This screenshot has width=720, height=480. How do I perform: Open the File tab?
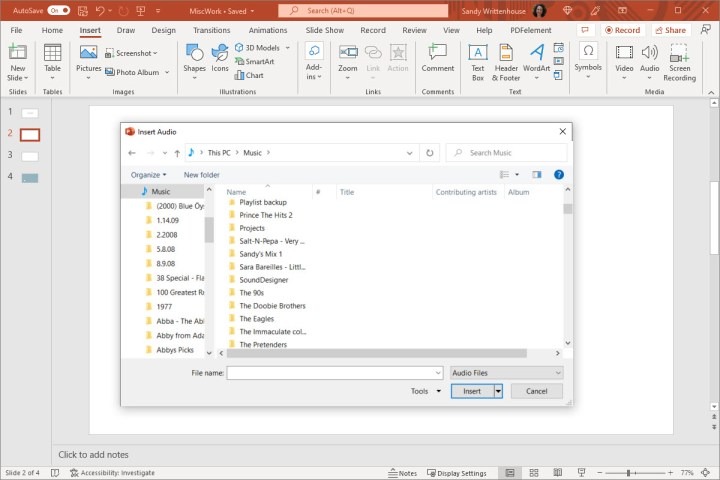coord(16,30)
